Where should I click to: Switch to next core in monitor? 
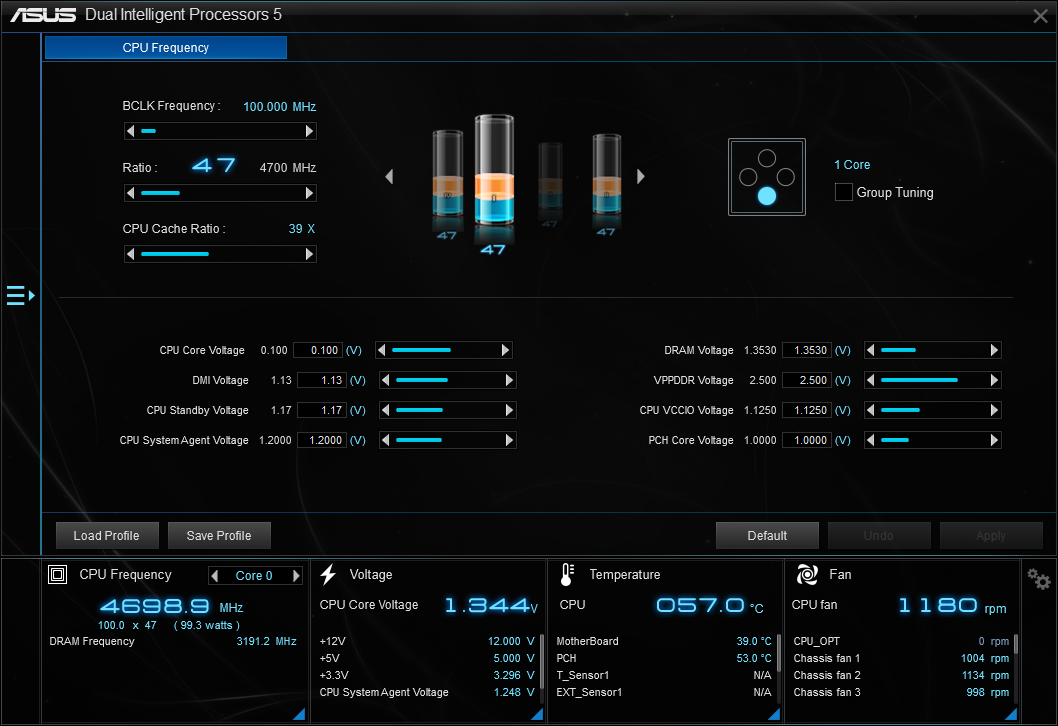(x=296, y=576)
